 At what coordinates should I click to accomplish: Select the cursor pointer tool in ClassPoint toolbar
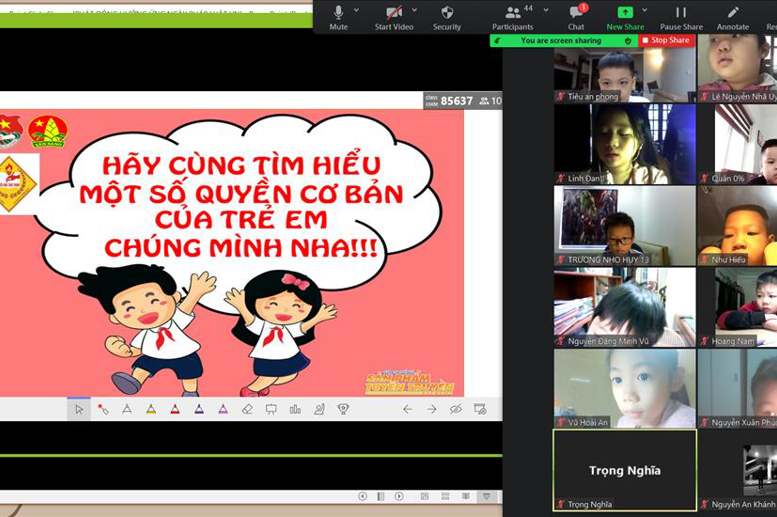(79, 409)
